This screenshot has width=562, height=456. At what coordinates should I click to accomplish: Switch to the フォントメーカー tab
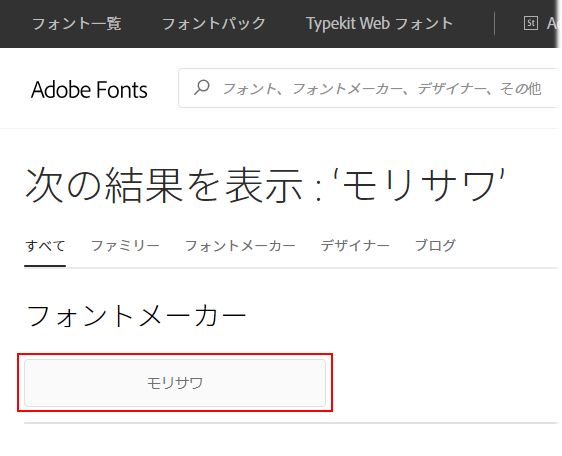point(240,246)
